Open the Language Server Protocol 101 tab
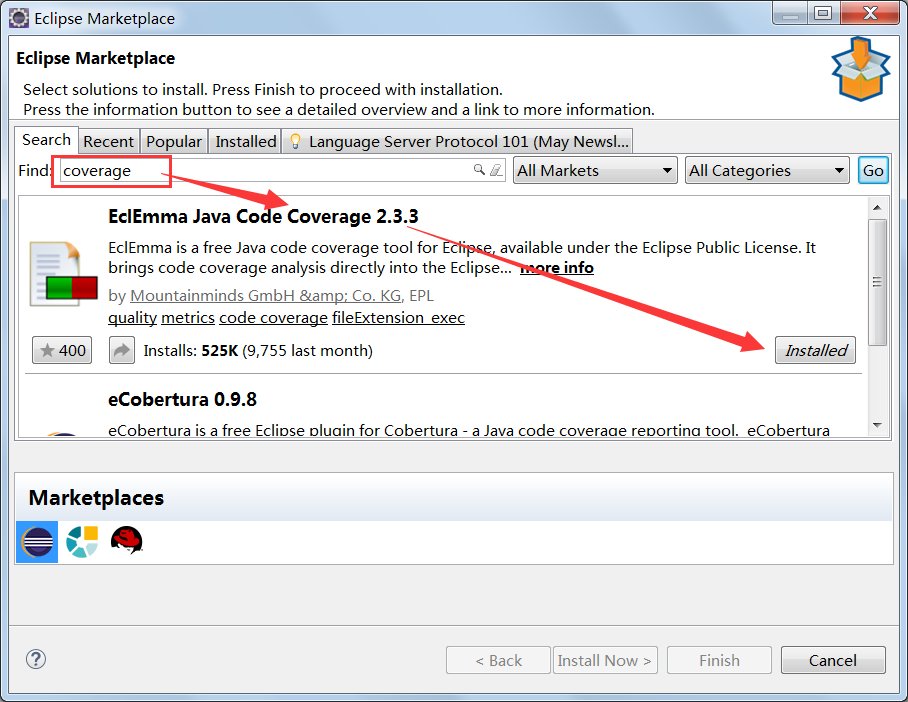The width and height of the screenshot is (908, 702). coord(457,141)
